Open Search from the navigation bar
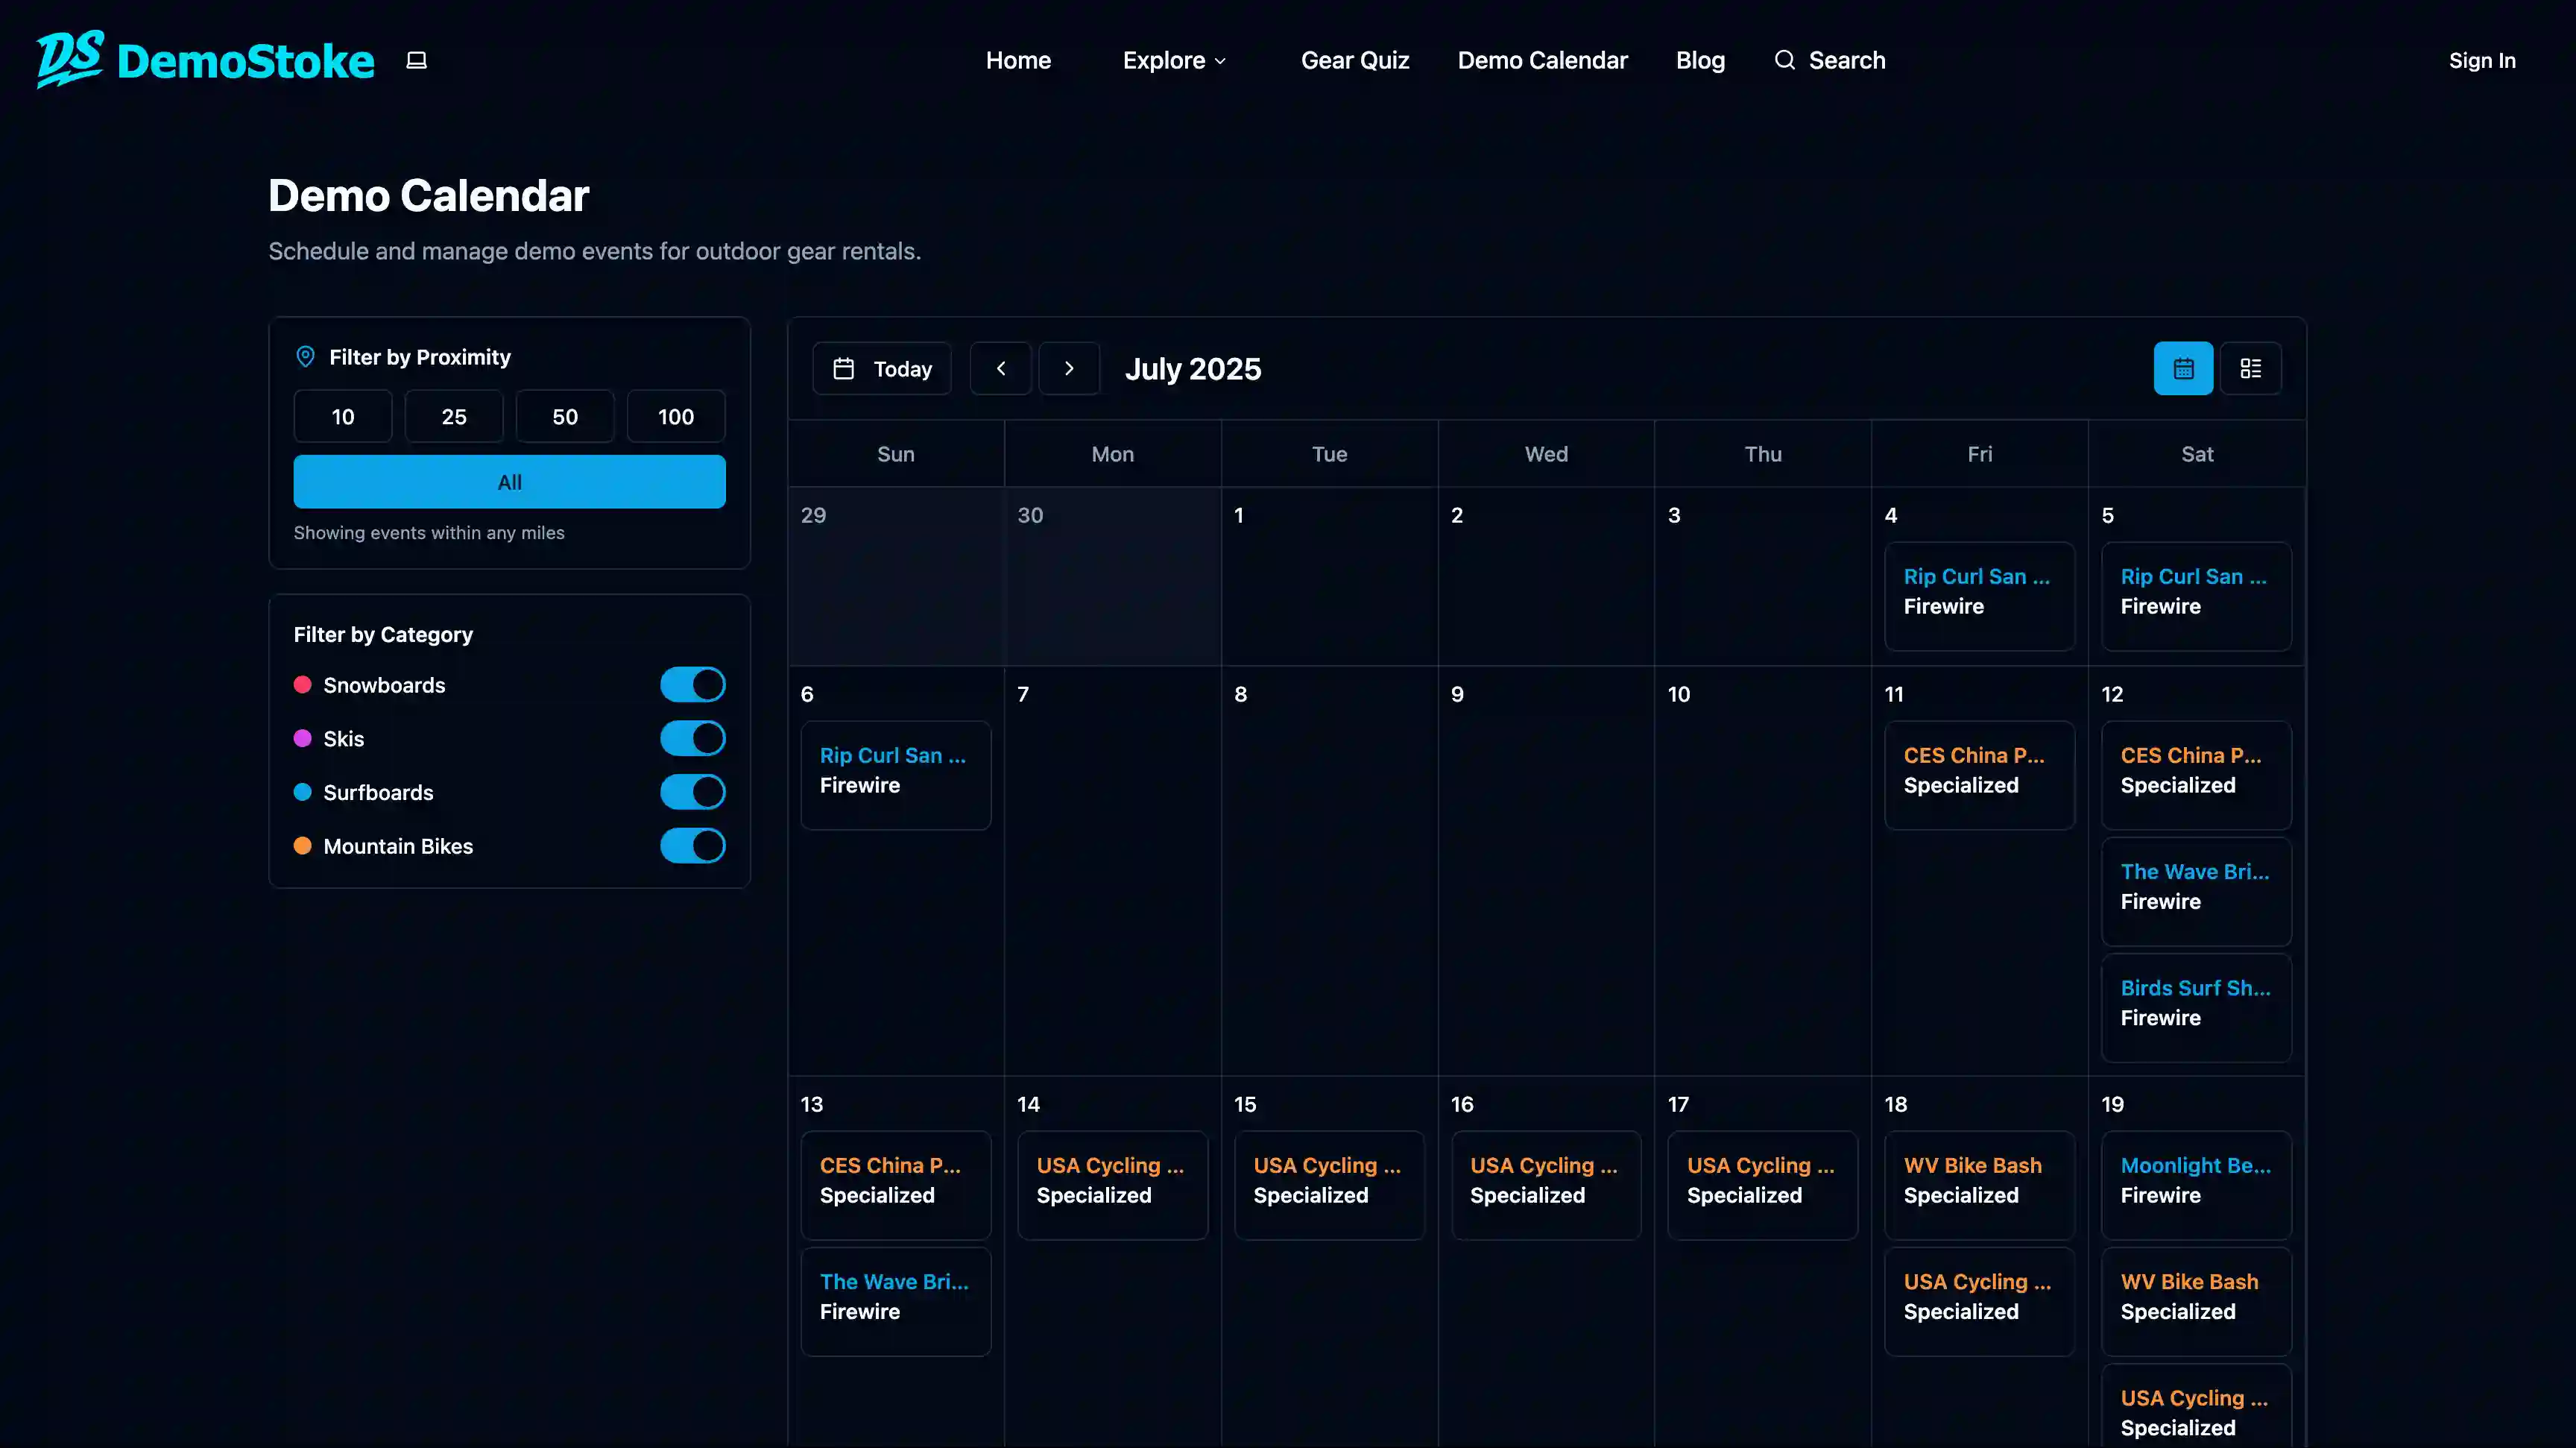The image size is (2576, 1448). click(x=1845, y=60)
